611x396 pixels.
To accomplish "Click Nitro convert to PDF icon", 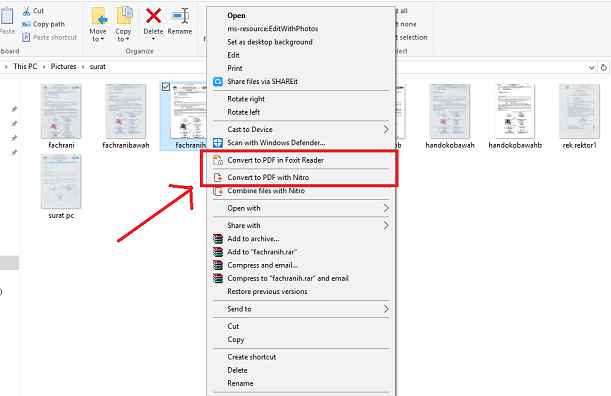I will (x=218, y=177).
